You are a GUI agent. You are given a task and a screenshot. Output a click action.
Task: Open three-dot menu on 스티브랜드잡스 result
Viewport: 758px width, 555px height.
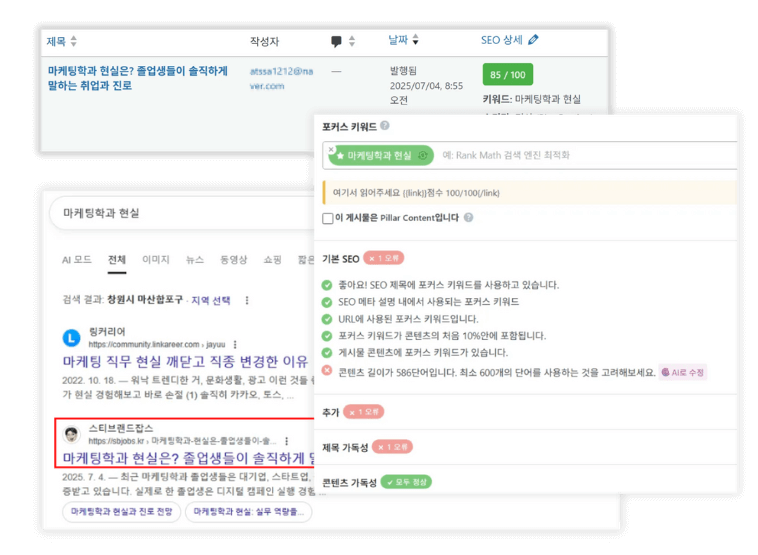(x=287, y=441)
